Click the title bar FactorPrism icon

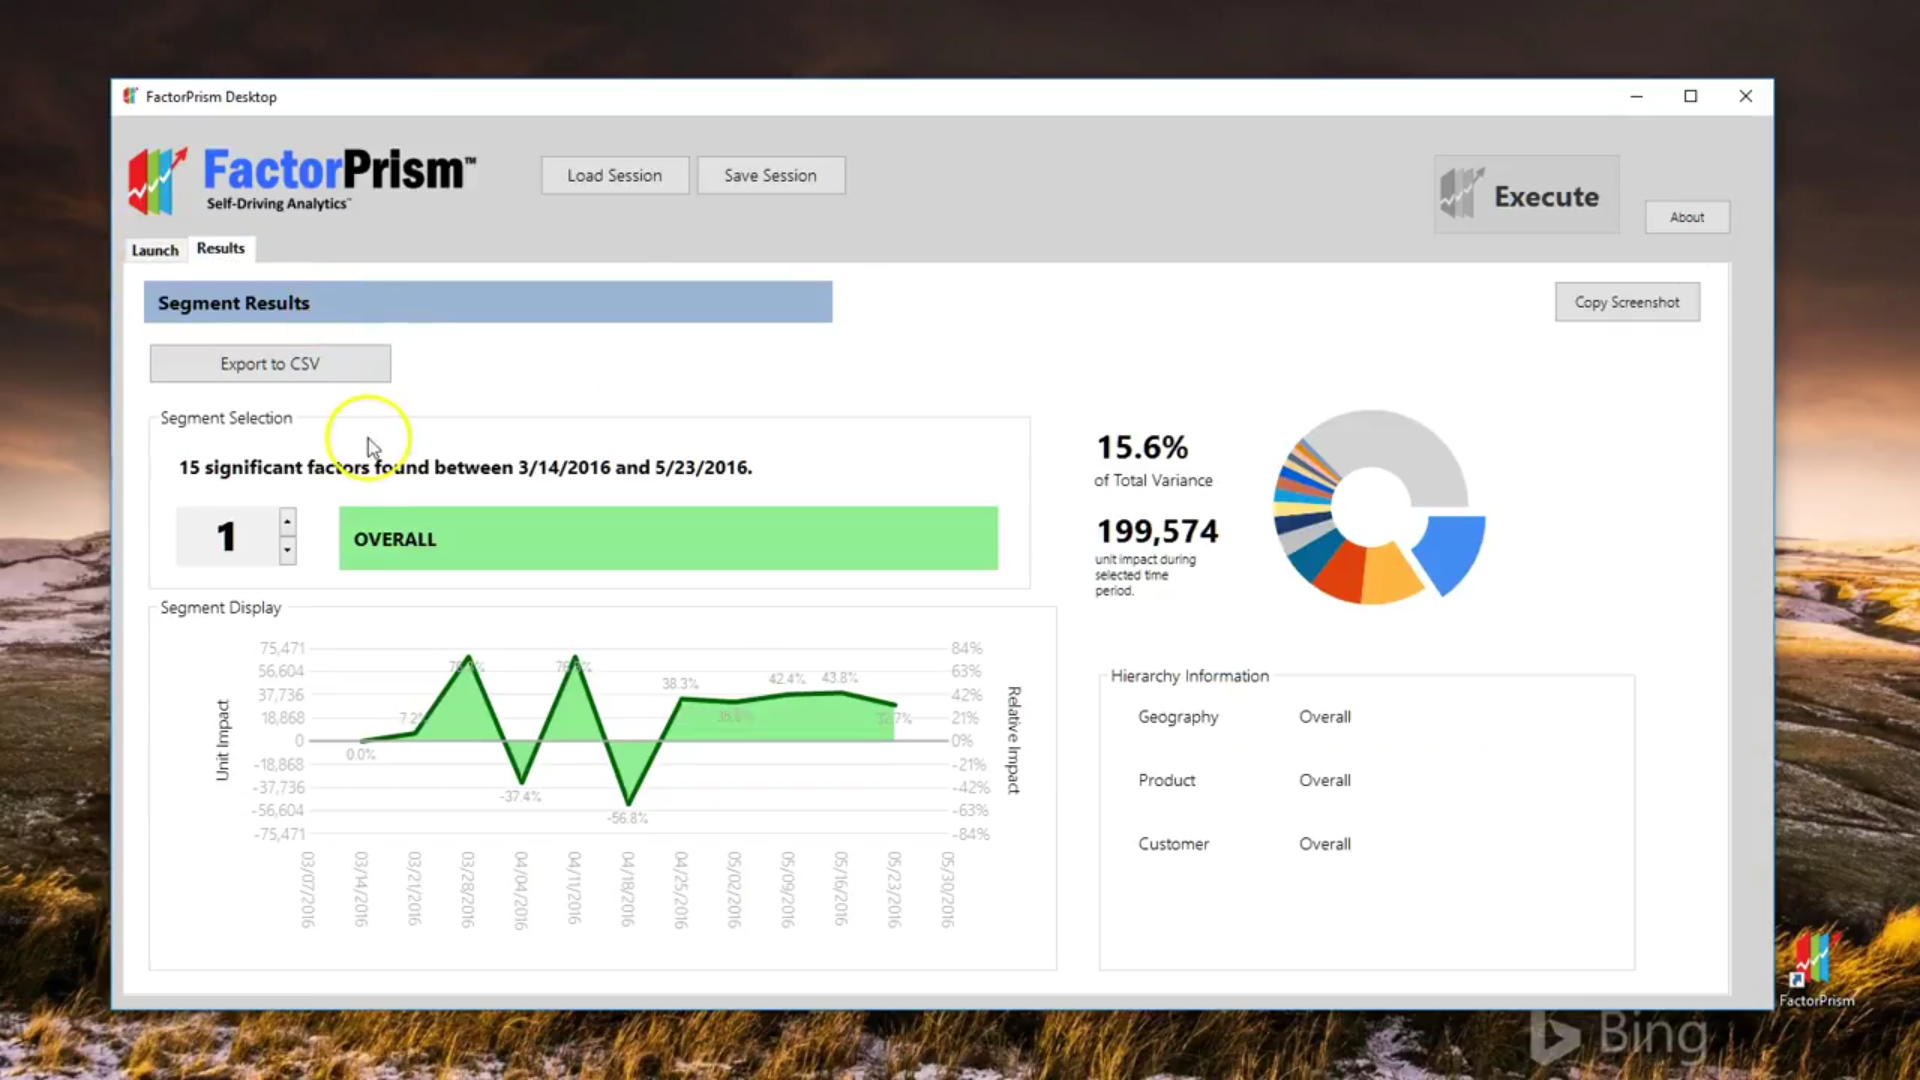pos(130,96)
